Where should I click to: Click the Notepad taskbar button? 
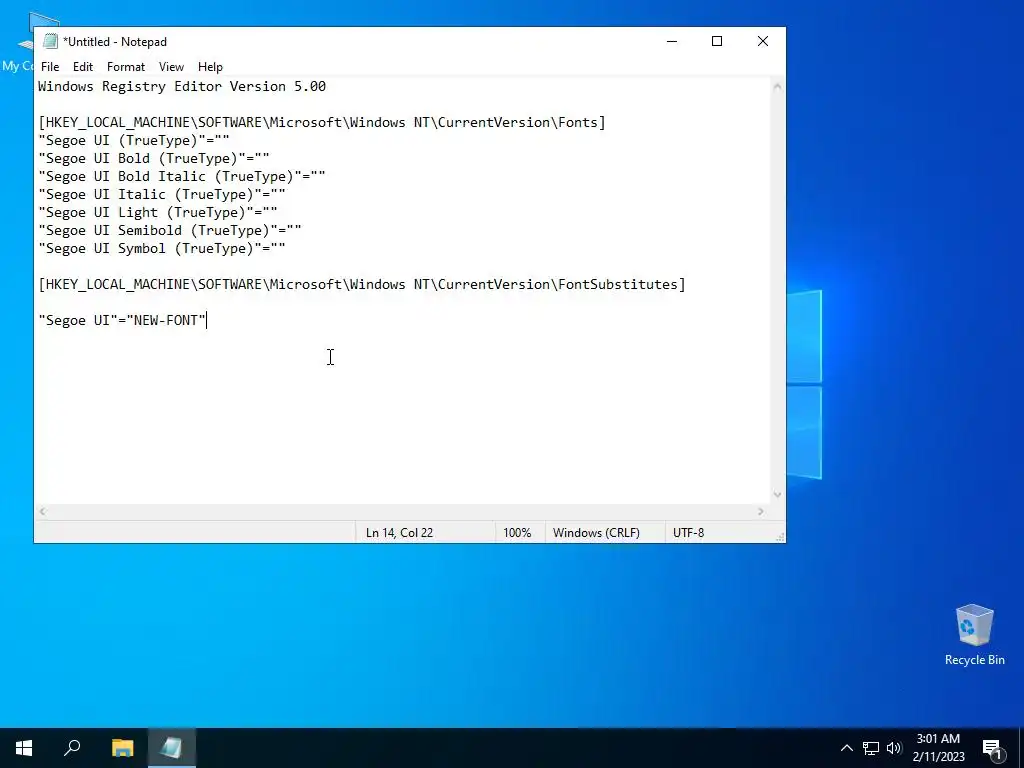coord(171,748)
